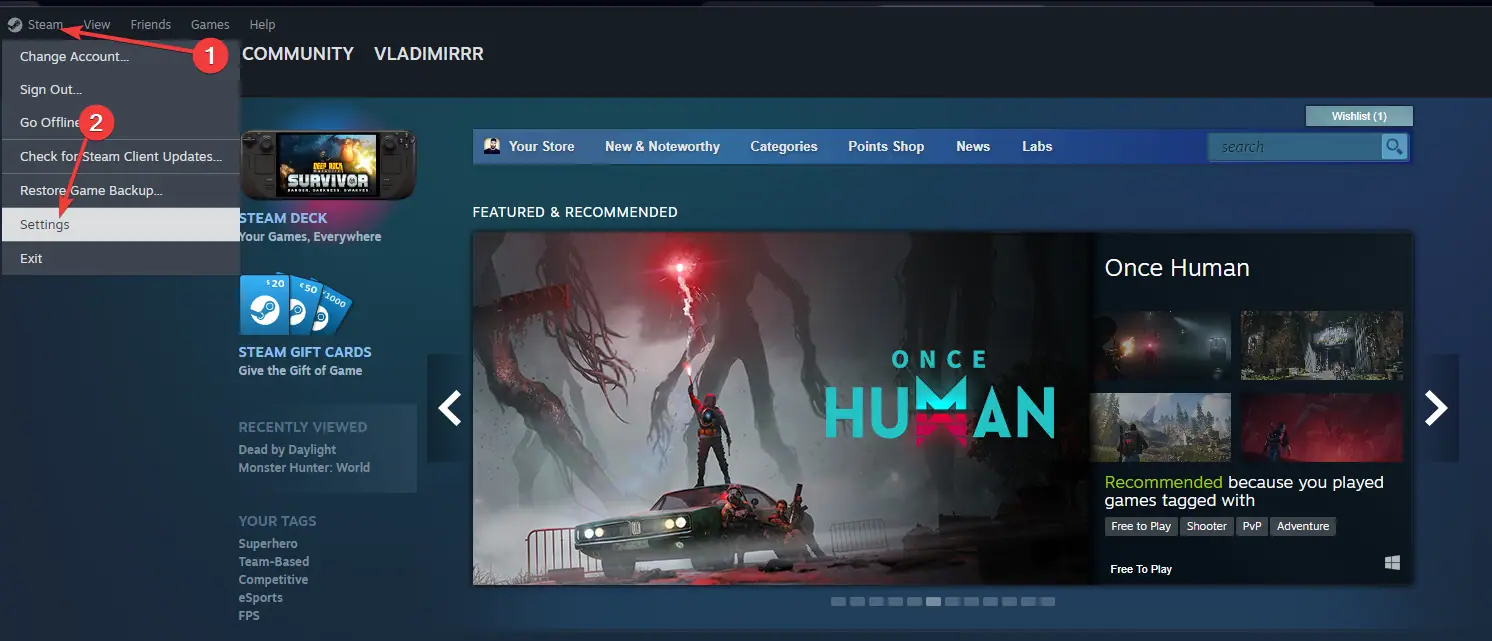Open the News link
Image resolution: width=1492 pixels, height=641 pixels.
(973, 146)
